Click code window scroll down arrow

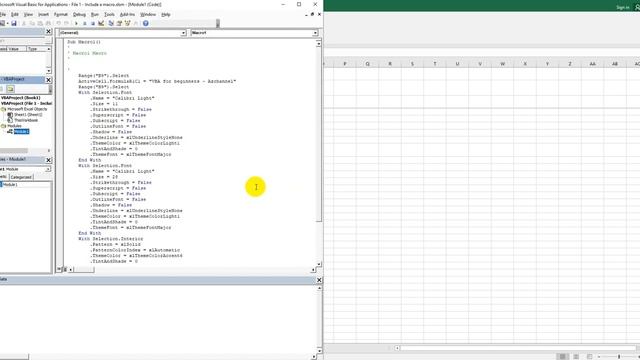319,264
